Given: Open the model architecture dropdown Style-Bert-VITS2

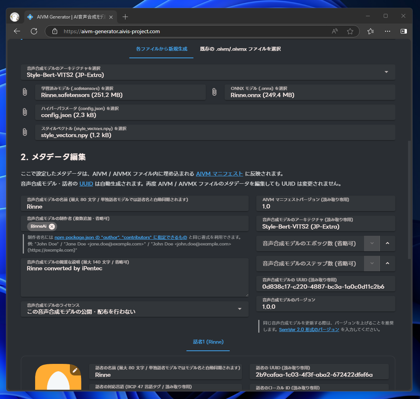Looking at the screenshot, I should 208,72.
